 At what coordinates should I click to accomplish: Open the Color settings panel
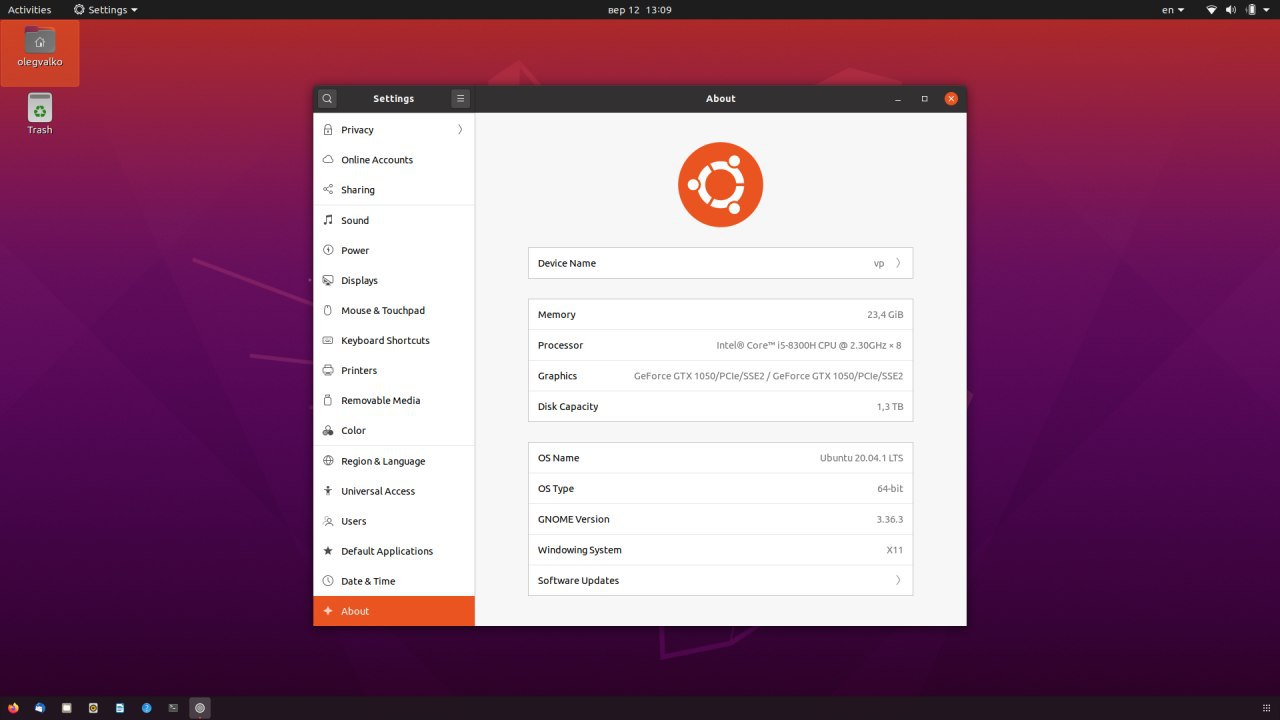[394, 430]
